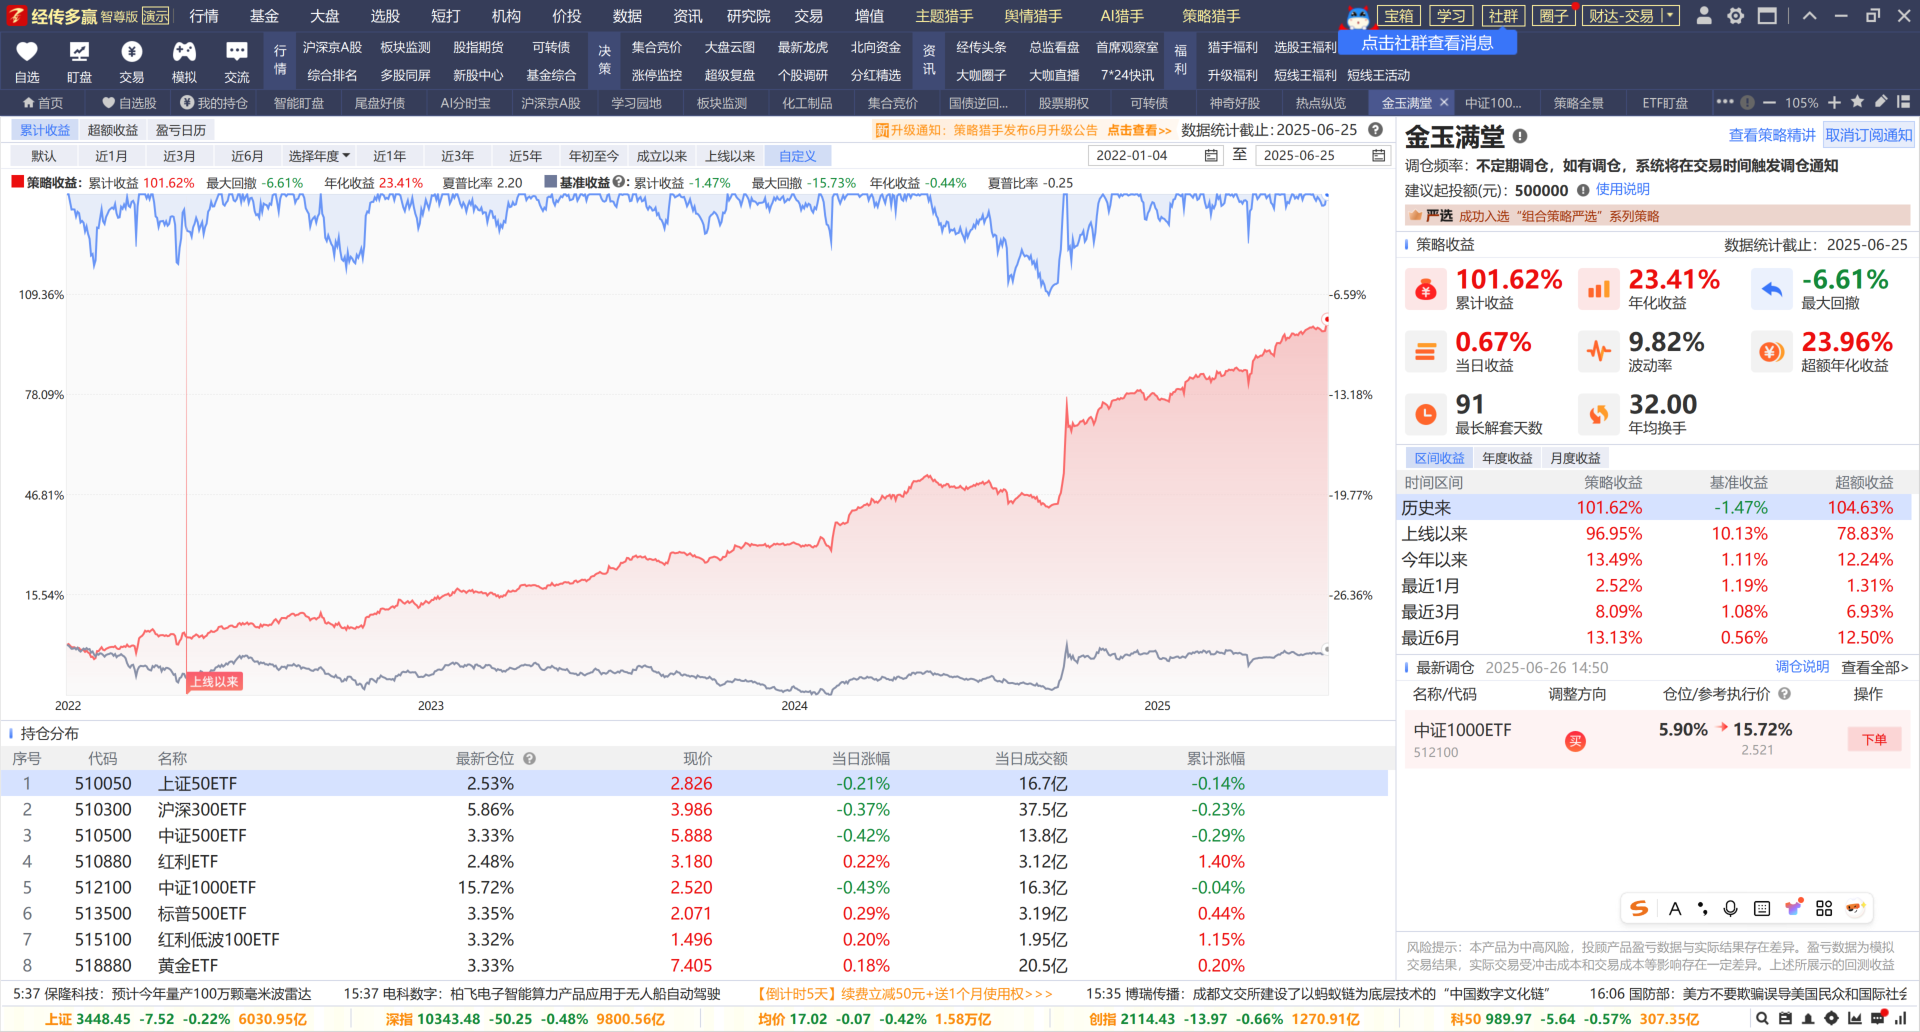
Task: Click the help icon beside 数据统计截止 date
Action: pos(1375,130)
